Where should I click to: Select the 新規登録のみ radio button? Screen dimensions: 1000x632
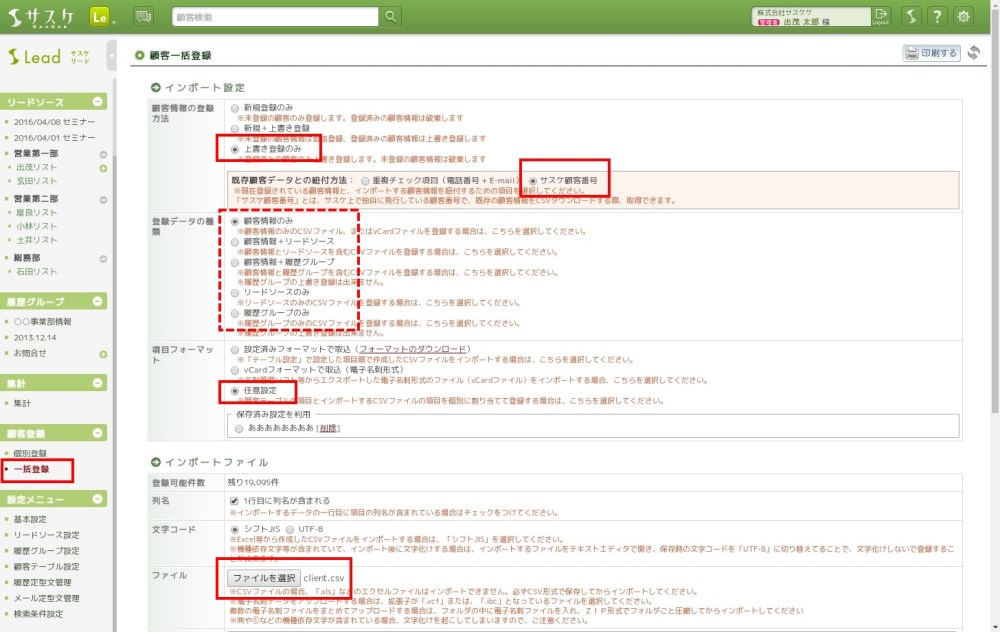point(235,107)
